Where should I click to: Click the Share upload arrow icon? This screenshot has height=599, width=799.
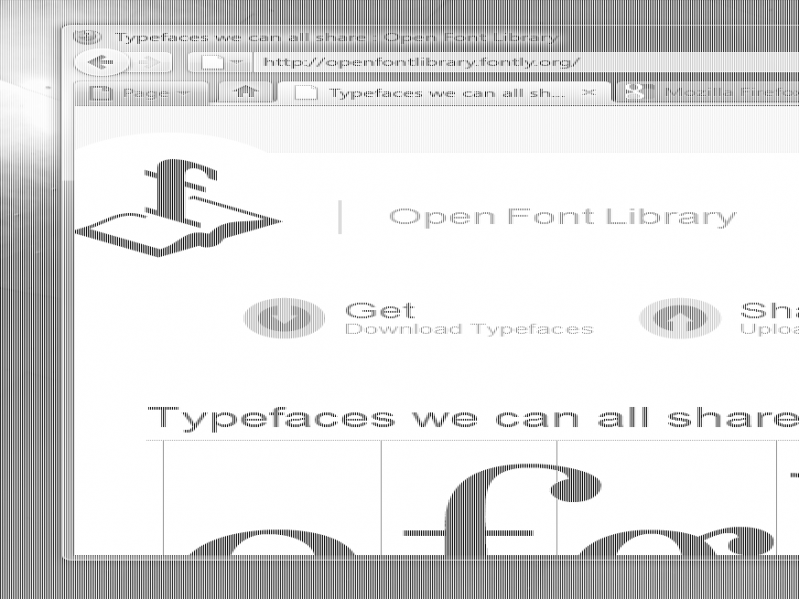click(680, 318)
